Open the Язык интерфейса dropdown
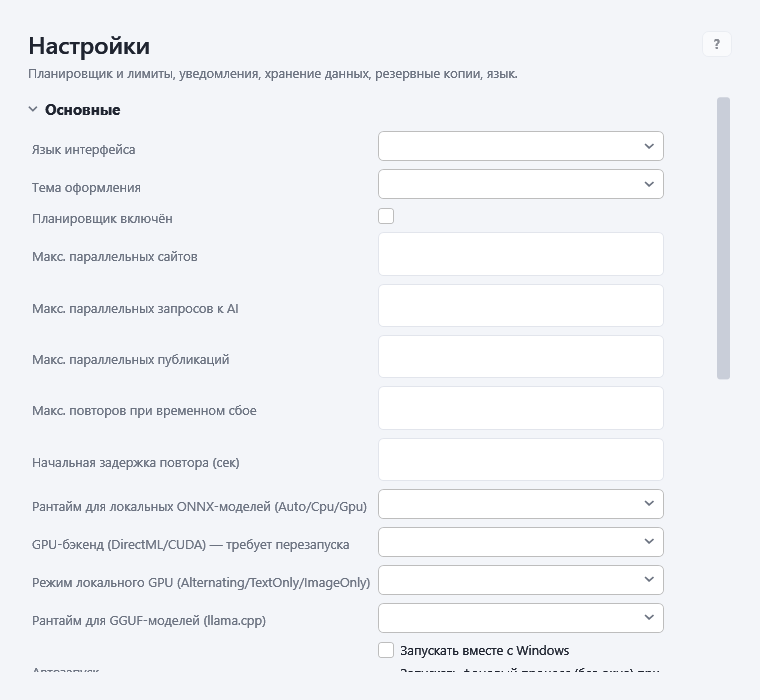The image size is (760, 700). click(521, 146)
